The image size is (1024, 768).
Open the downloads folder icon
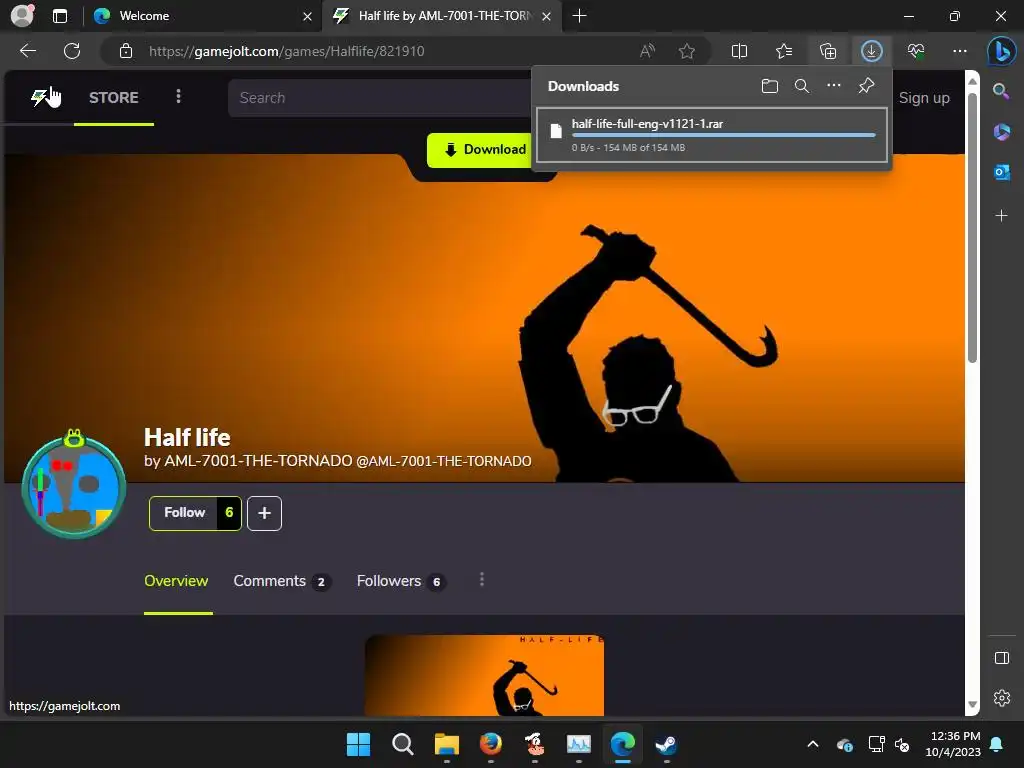(770, 86)
